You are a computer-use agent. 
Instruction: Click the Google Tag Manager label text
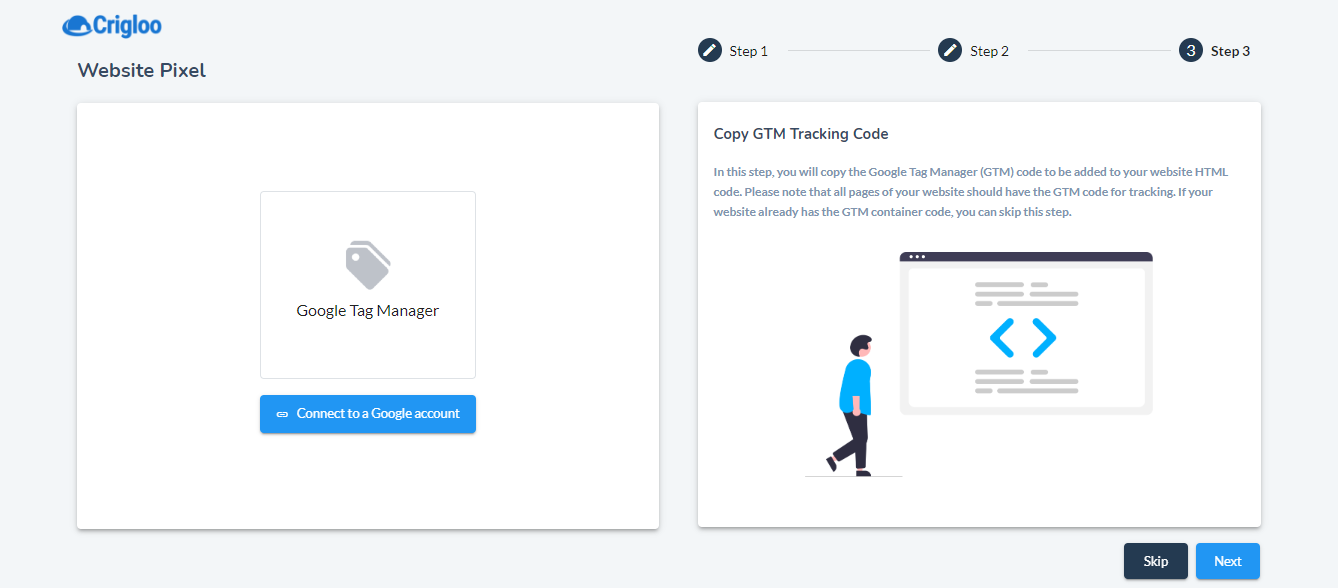point(368,311)
